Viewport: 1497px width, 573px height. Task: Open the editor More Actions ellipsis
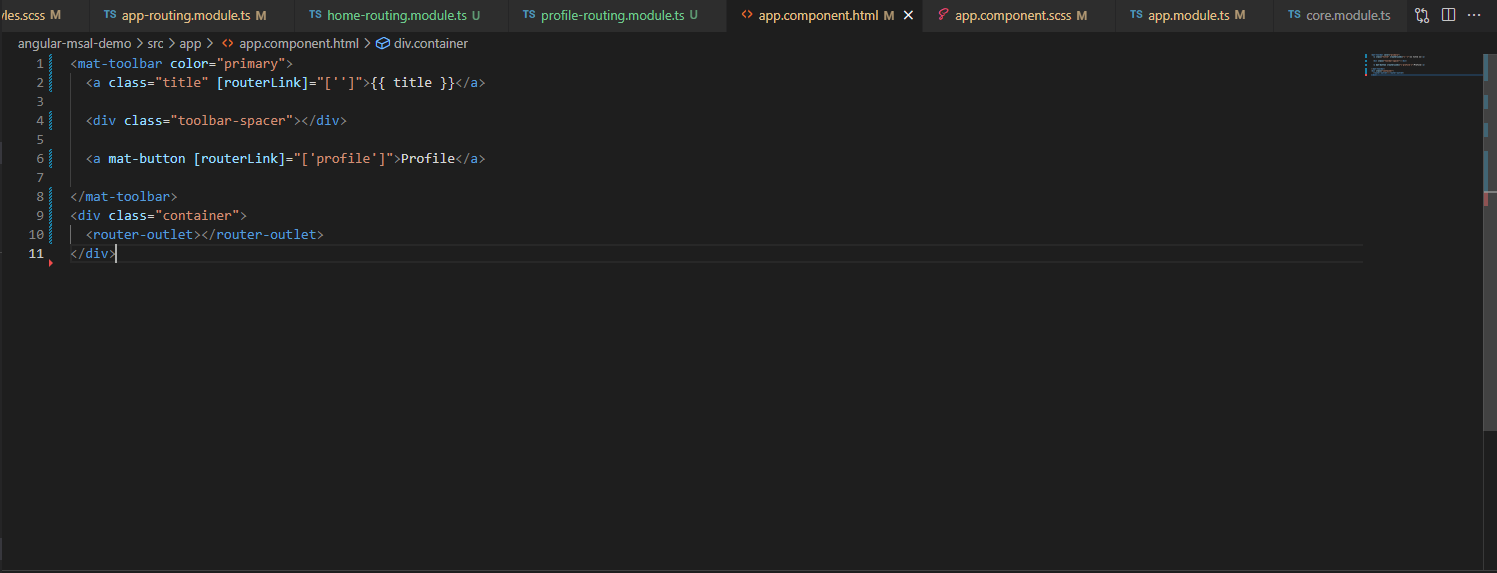click(x=1474, y=16)
